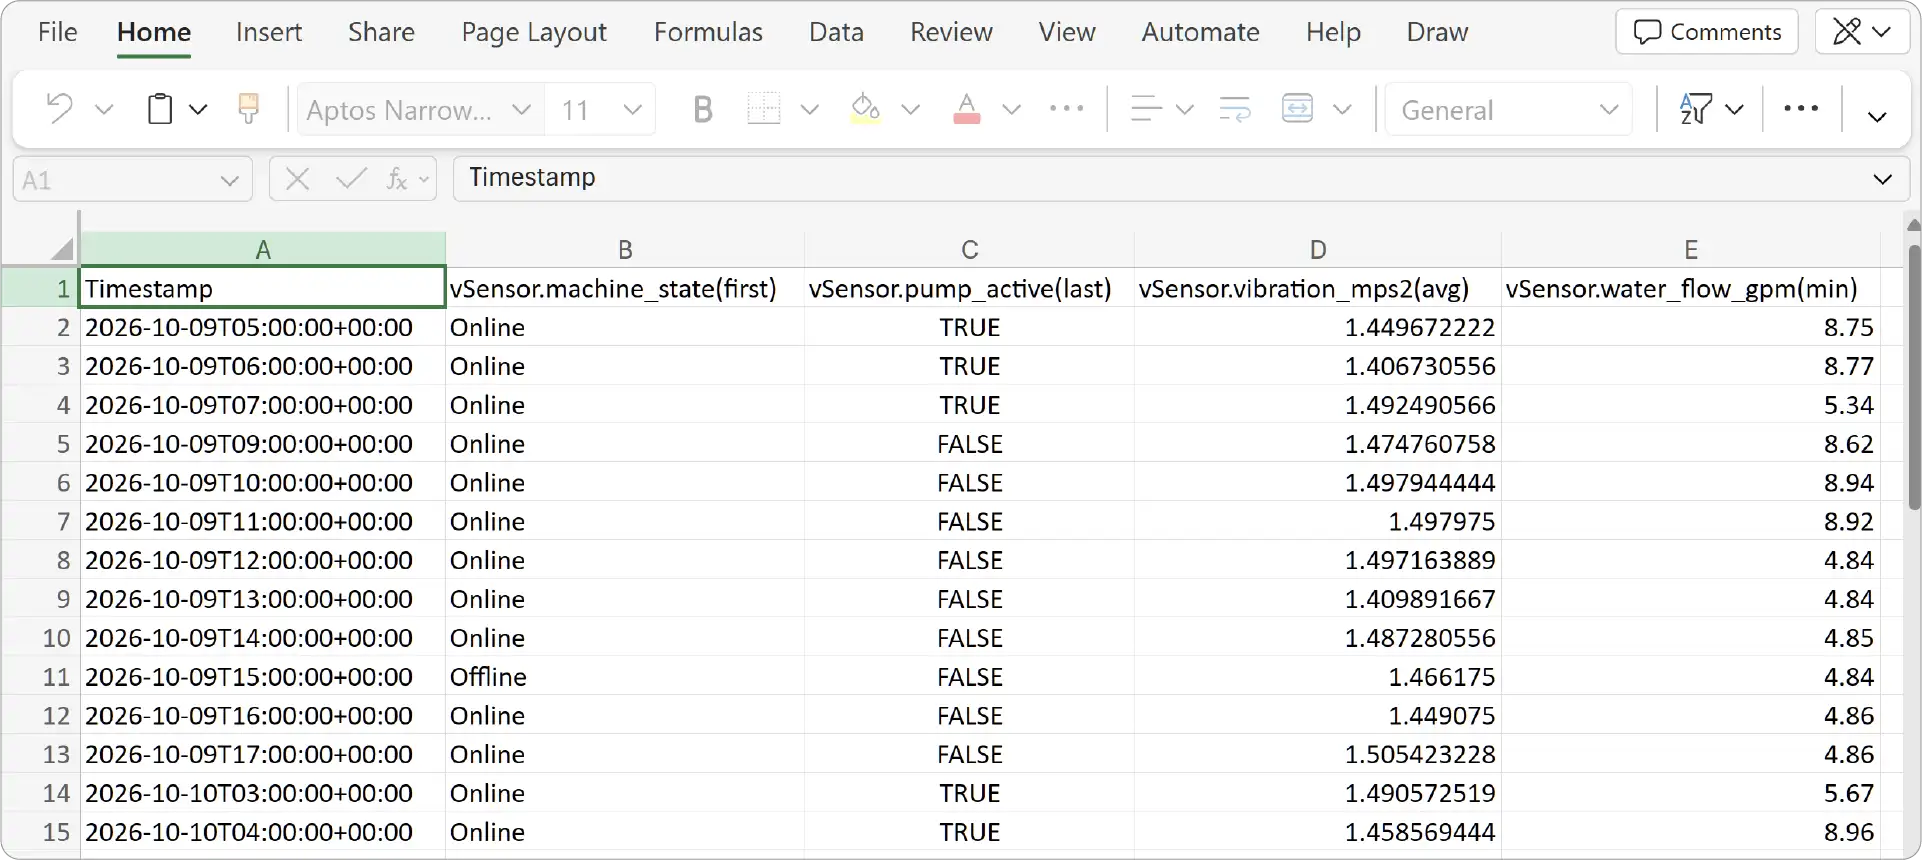Open the font size dropdown

click(632, 109)
